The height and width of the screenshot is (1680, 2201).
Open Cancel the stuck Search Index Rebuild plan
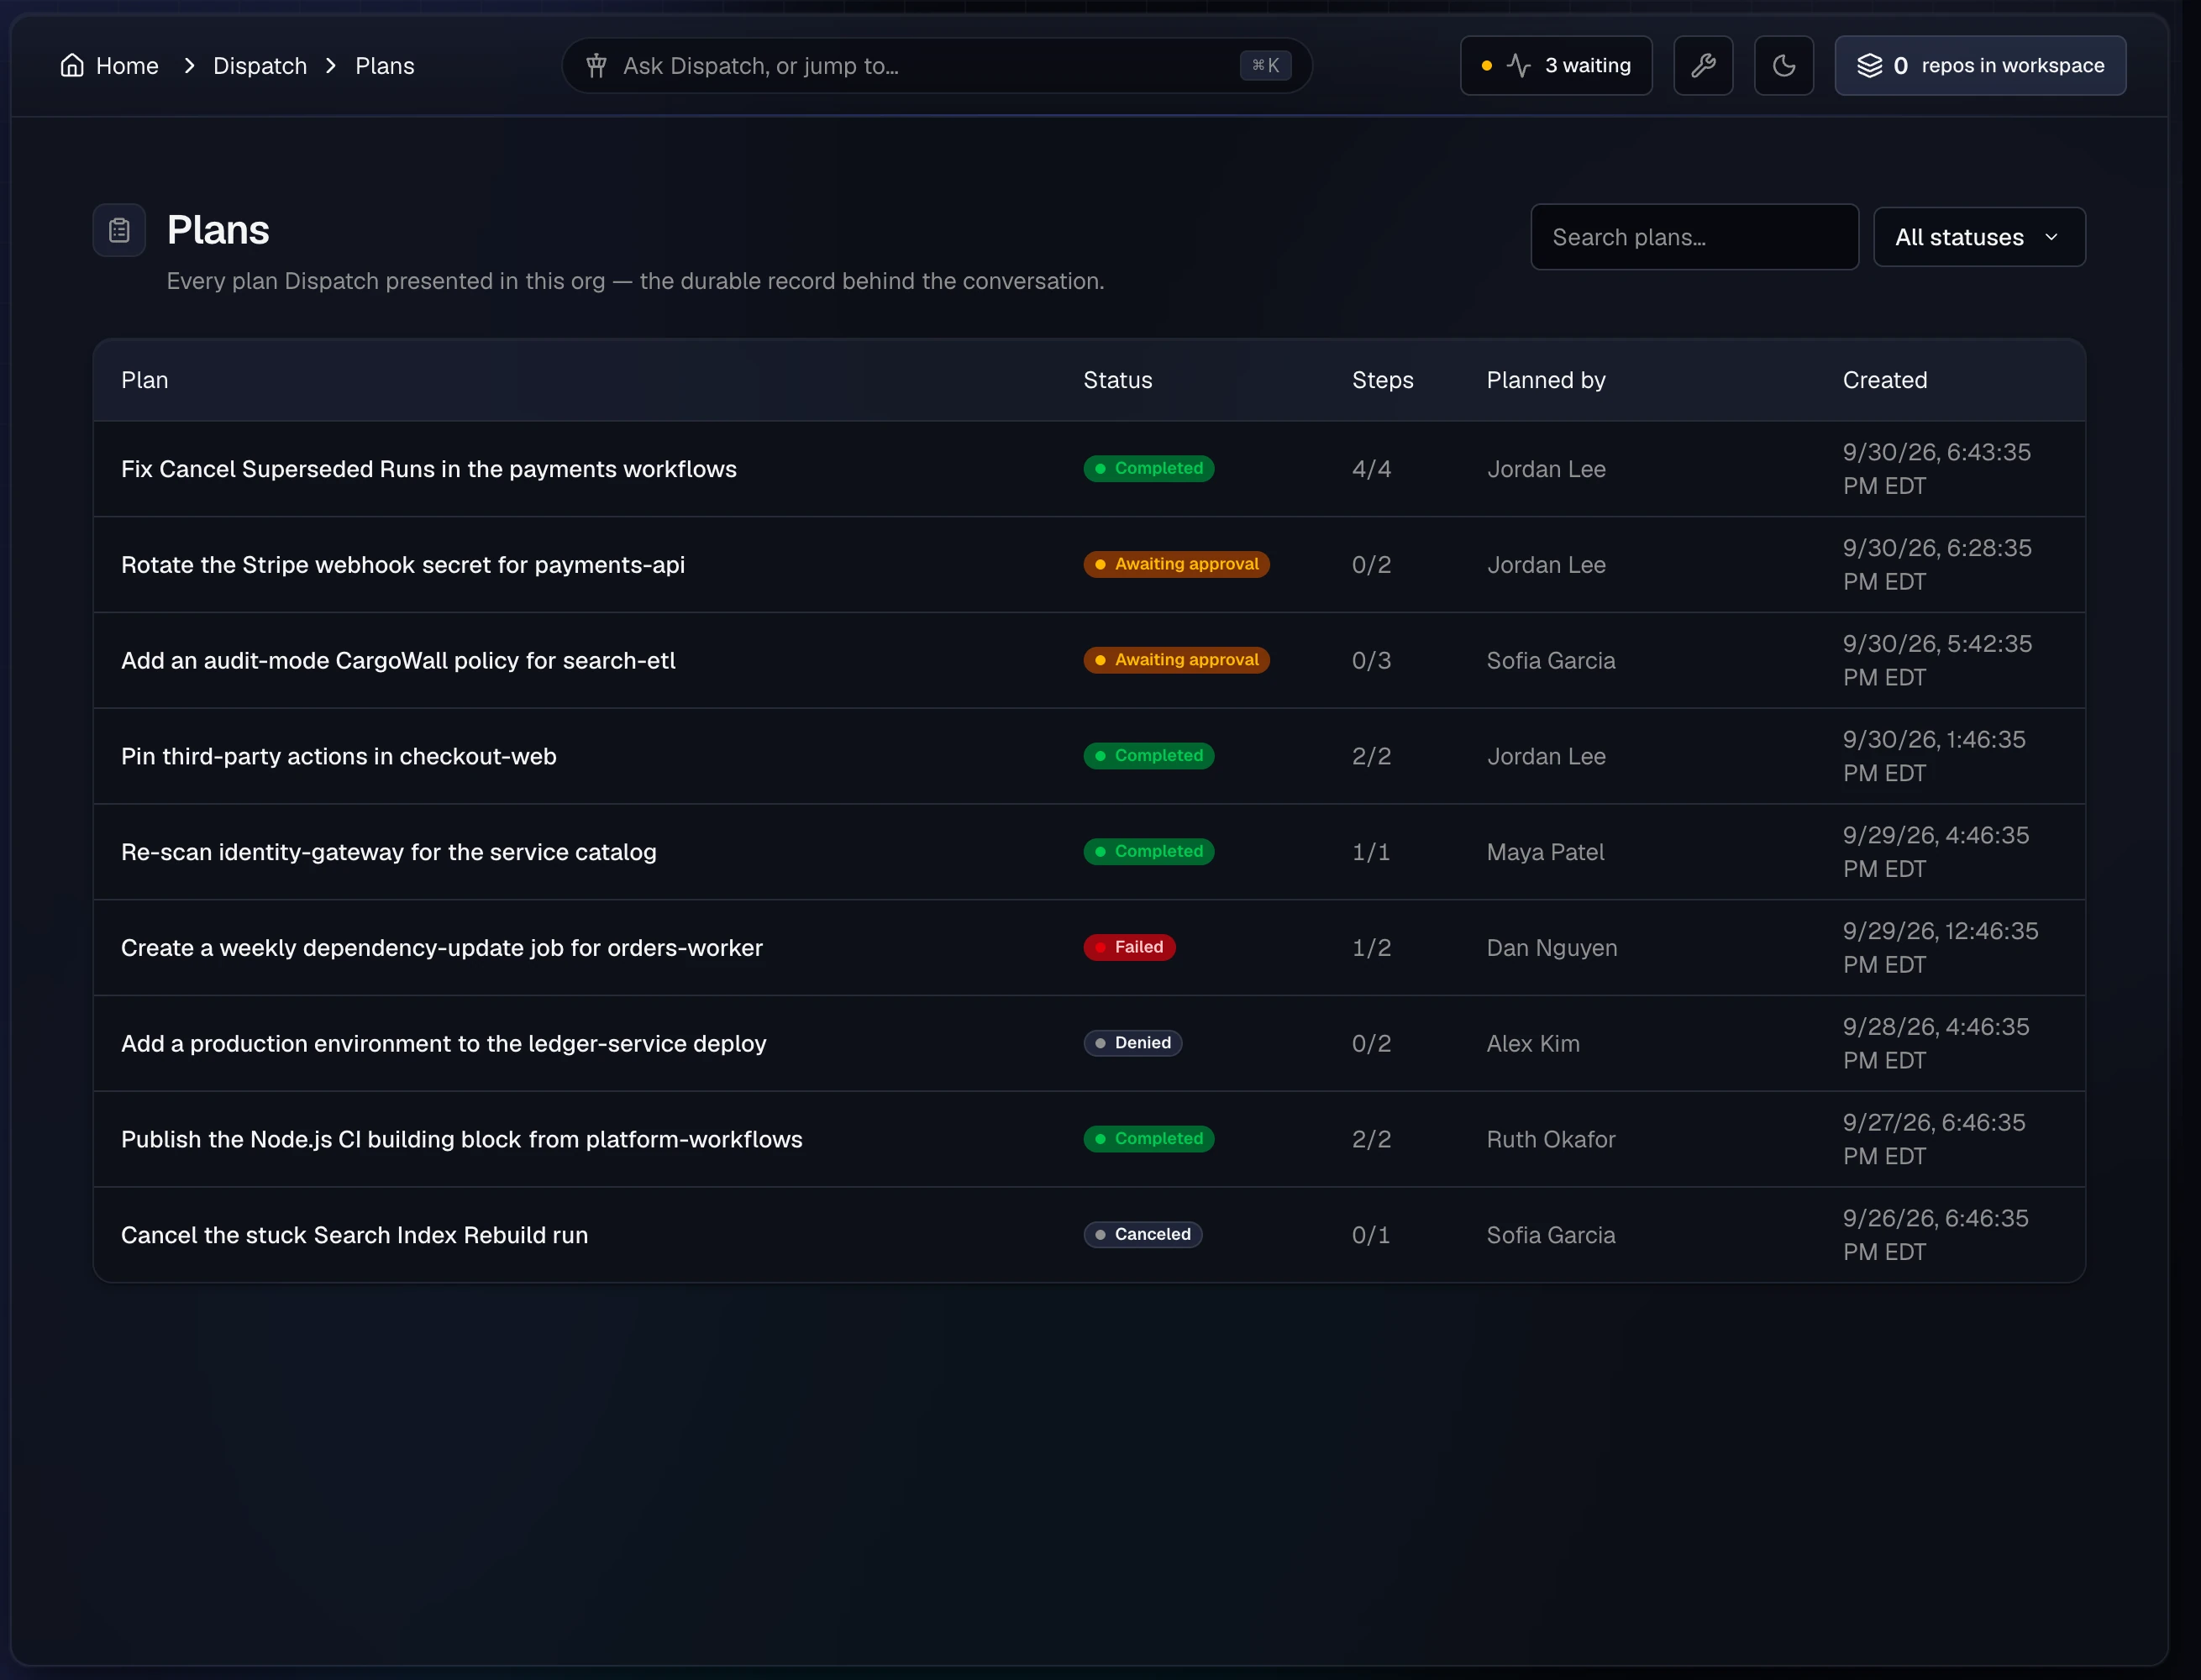click(x=355, y=1236)
